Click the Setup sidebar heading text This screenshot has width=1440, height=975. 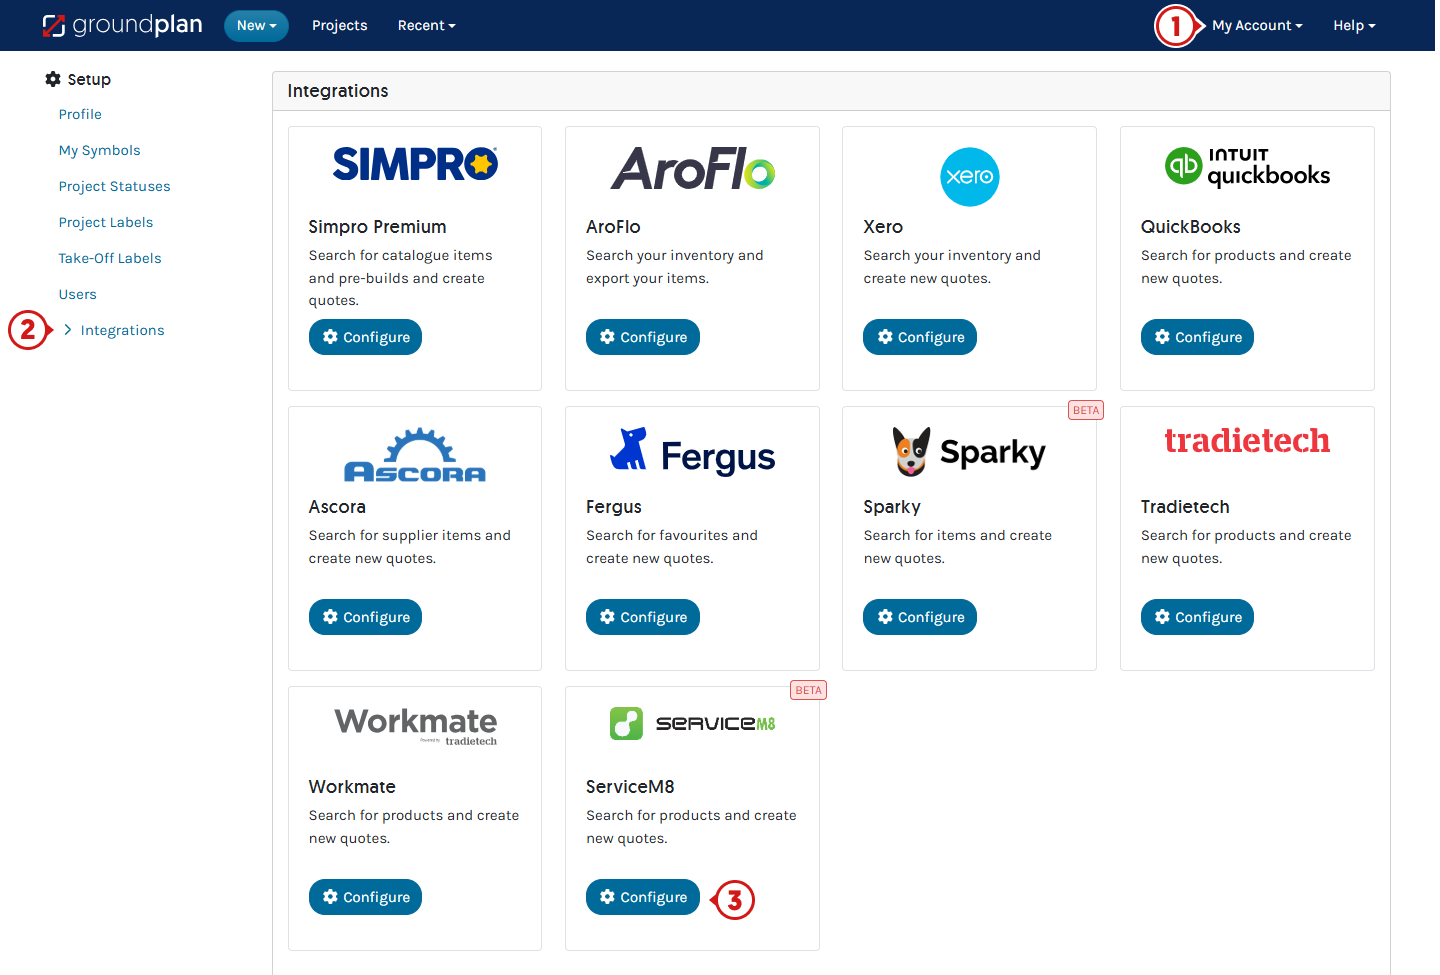[x=89, y=79]
